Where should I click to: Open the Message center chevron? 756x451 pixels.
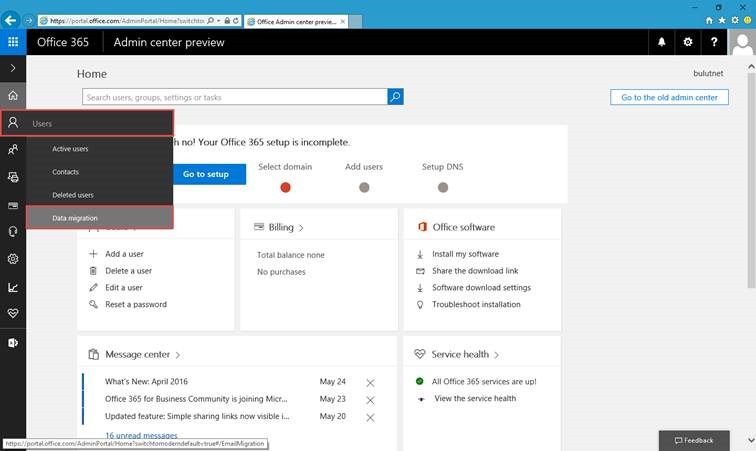[x=177, y=355]
